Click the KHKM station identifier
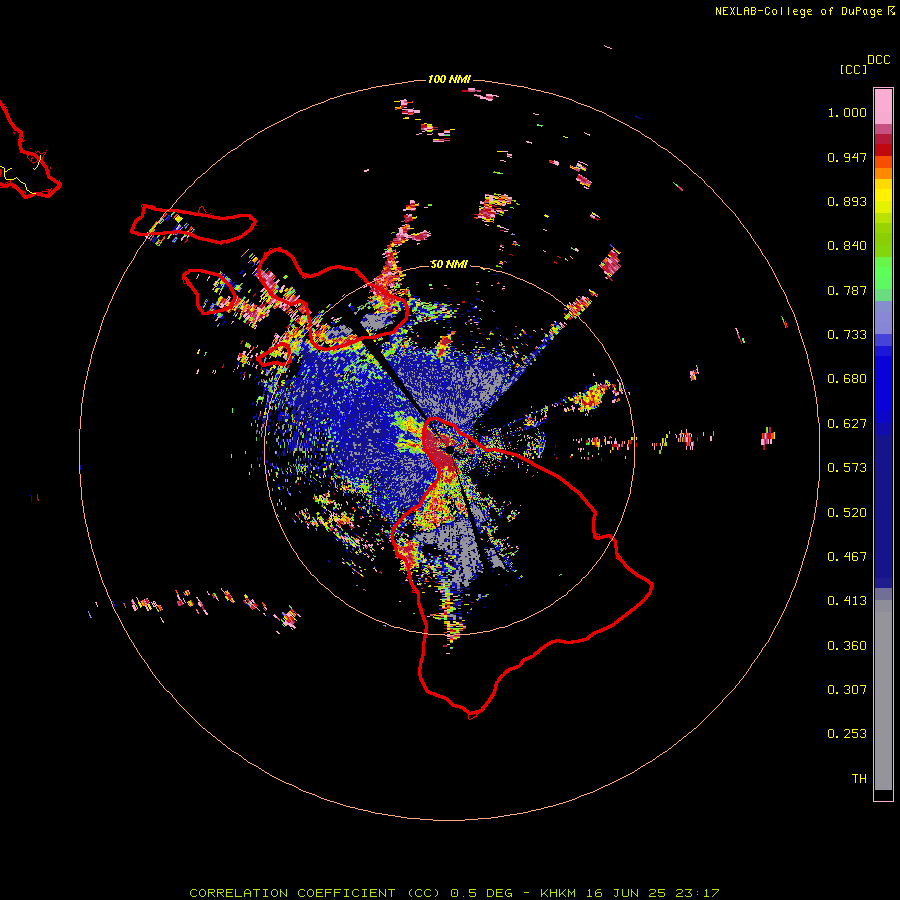Viewport: 900px width, 900px height. [559, 893]
